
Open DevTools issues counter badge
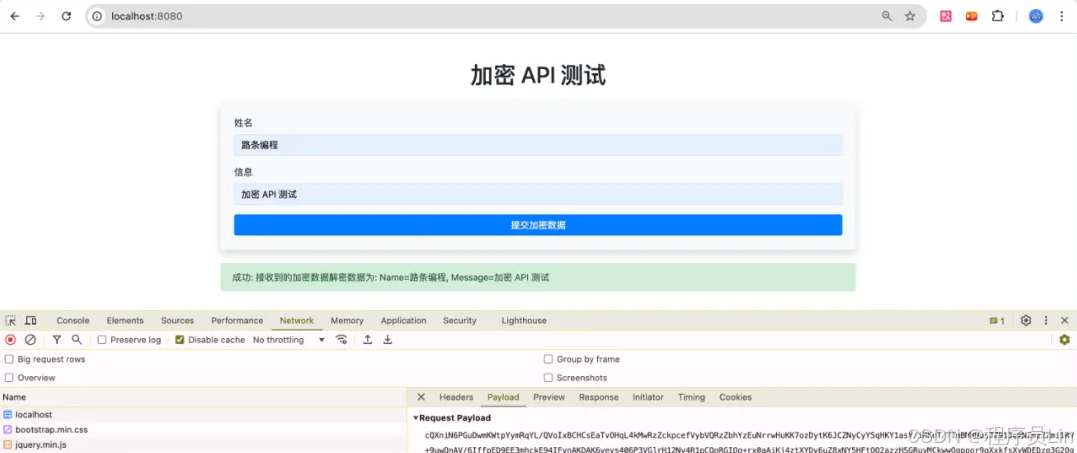[x=997, y=321]
